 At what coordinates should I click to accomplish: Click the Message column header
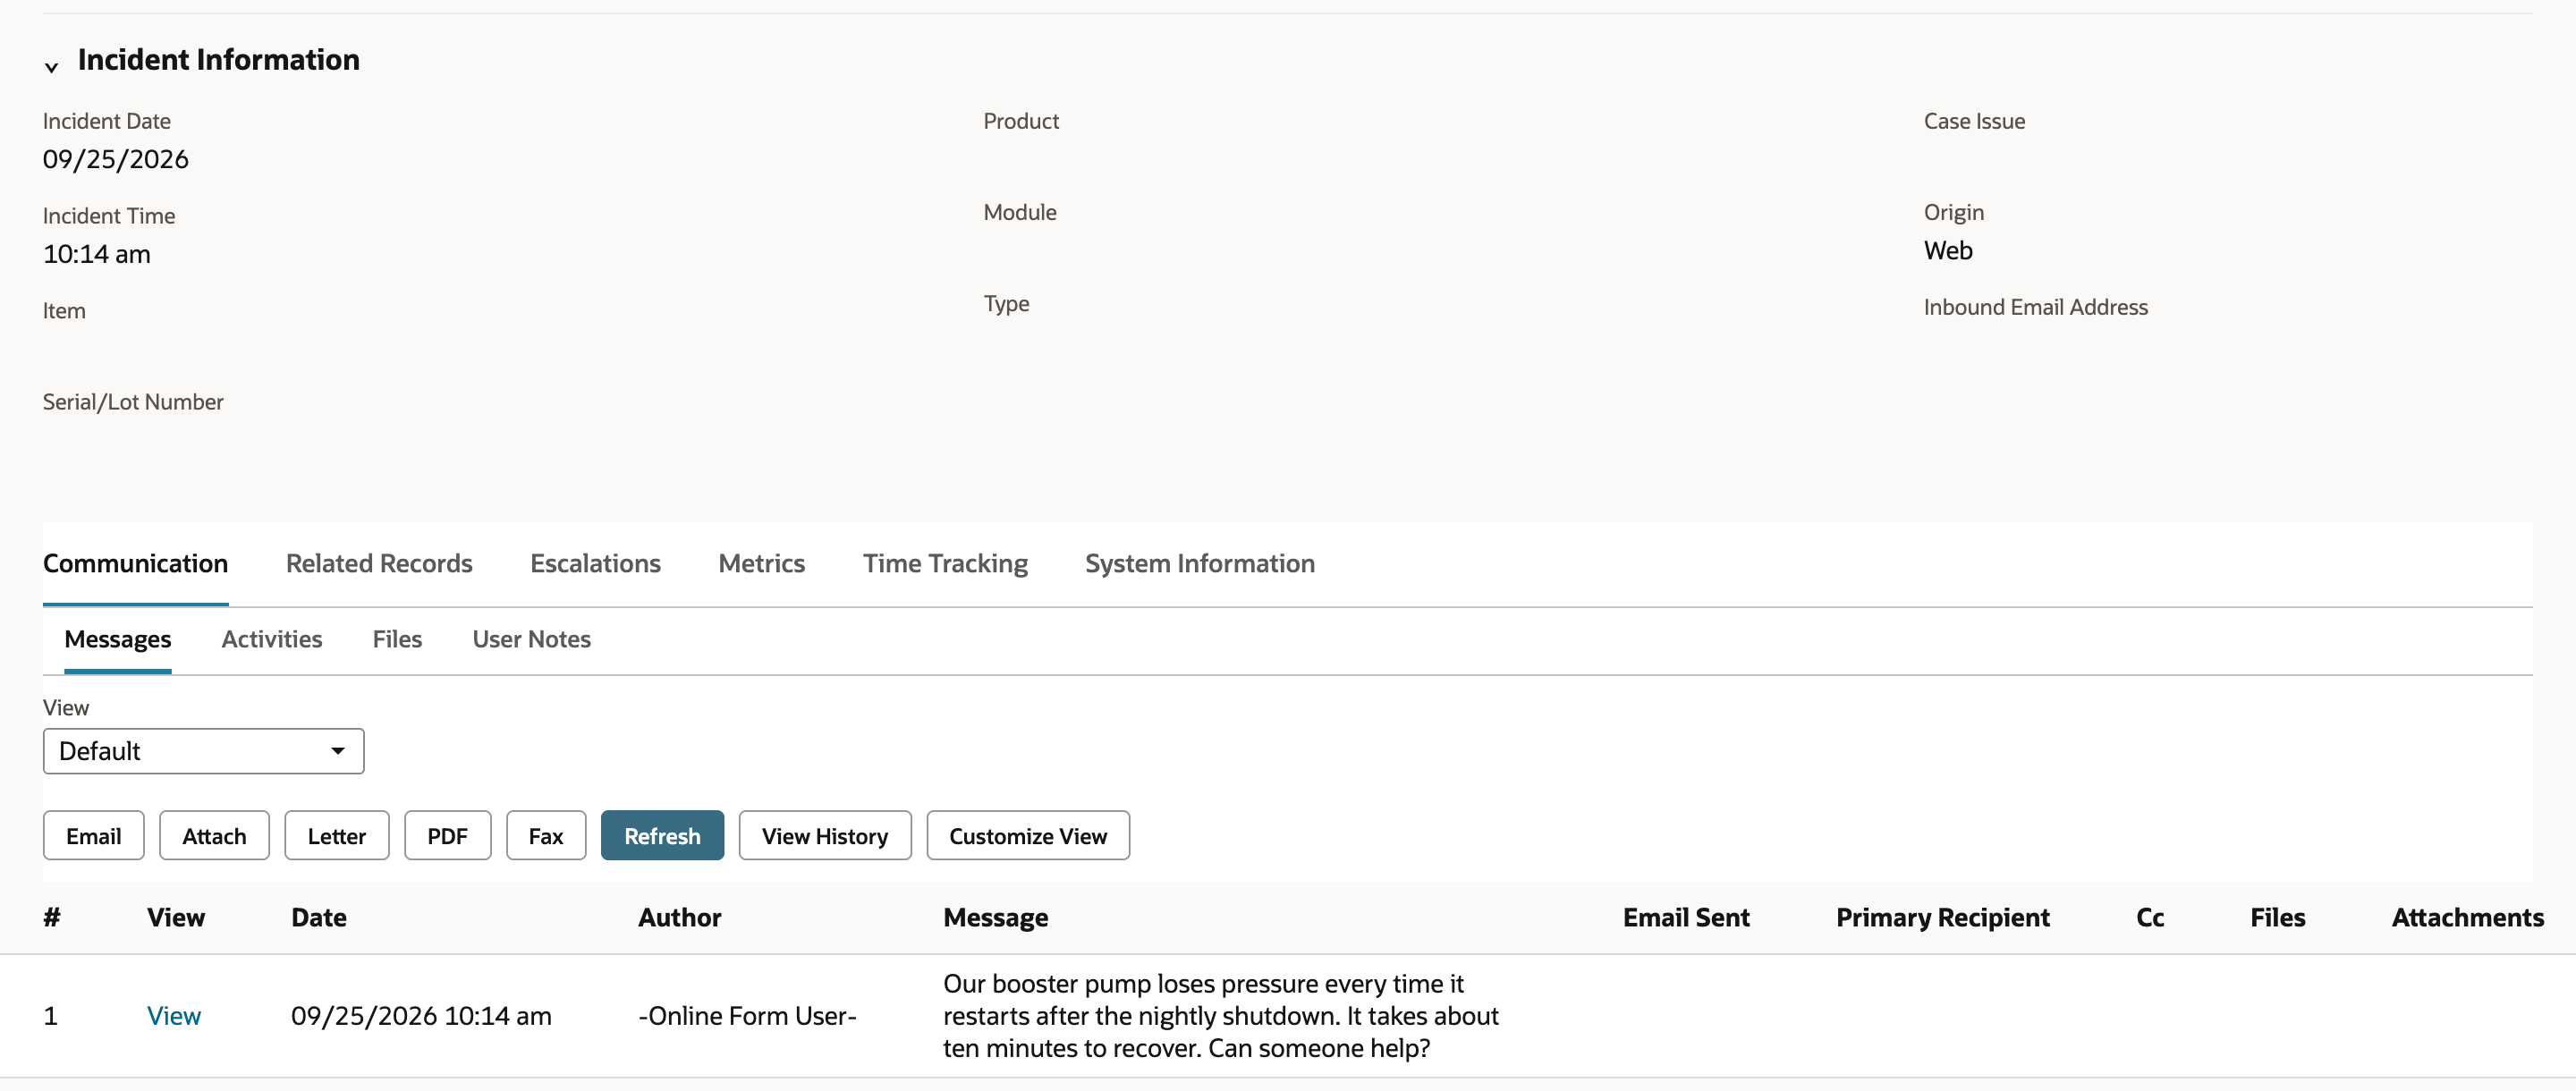click(995, 917)
